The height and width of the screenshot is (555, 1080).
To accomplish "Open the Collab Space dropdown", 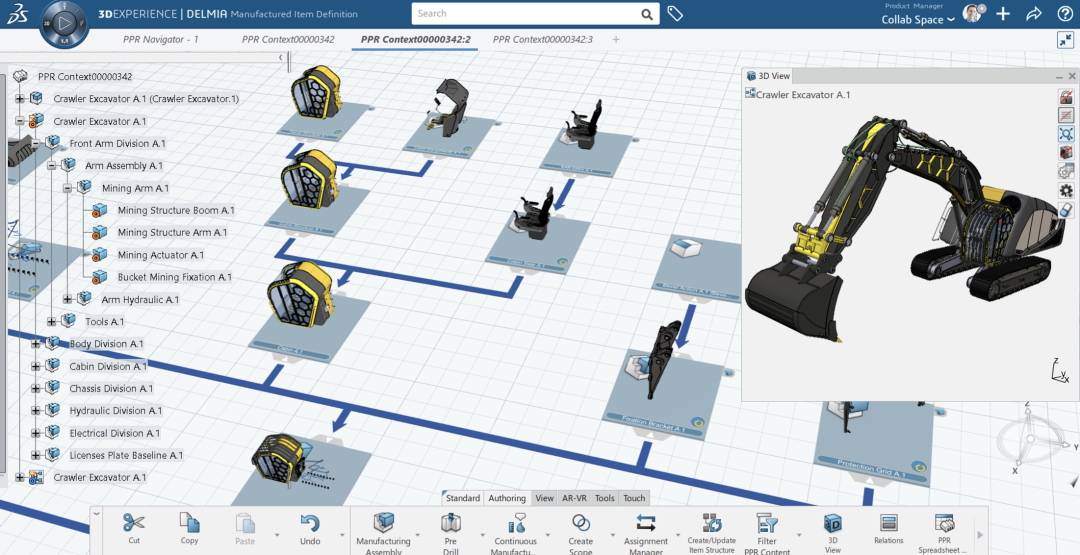I will pos(917,19).
